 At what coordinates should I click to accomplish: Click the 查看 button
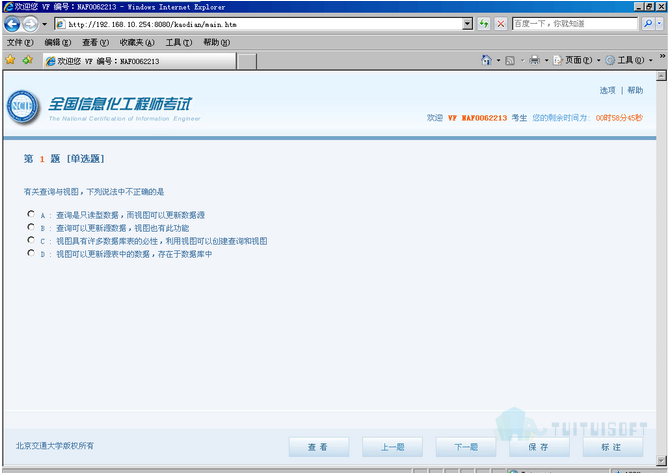point(319,447)
